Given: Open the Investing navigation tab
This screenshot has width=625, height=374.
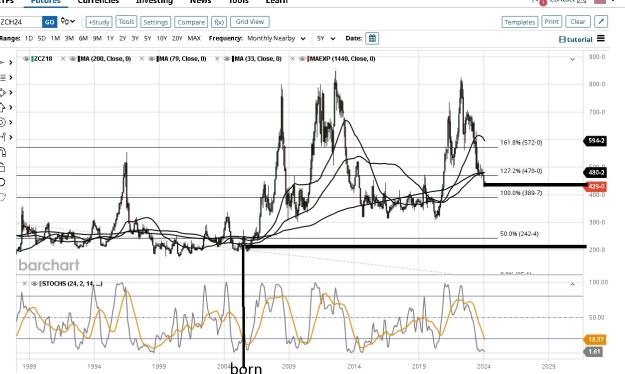Looking at the screenshot, I should tap(154, 2).
